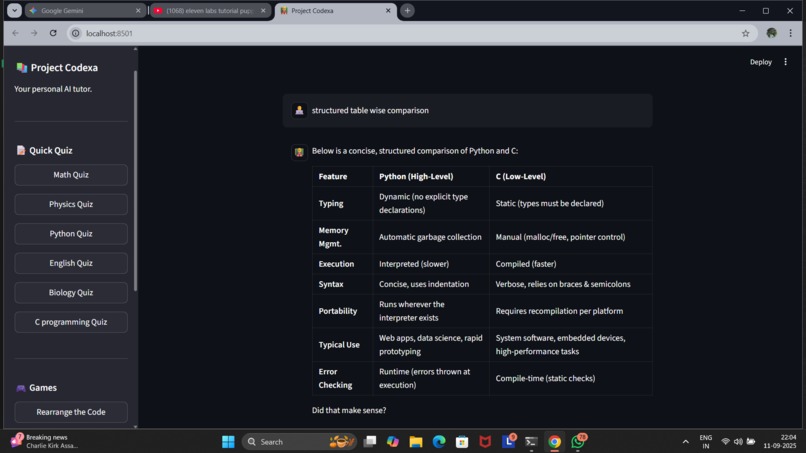
Task: Launch the Python Quiz
Action: [71, 233]
